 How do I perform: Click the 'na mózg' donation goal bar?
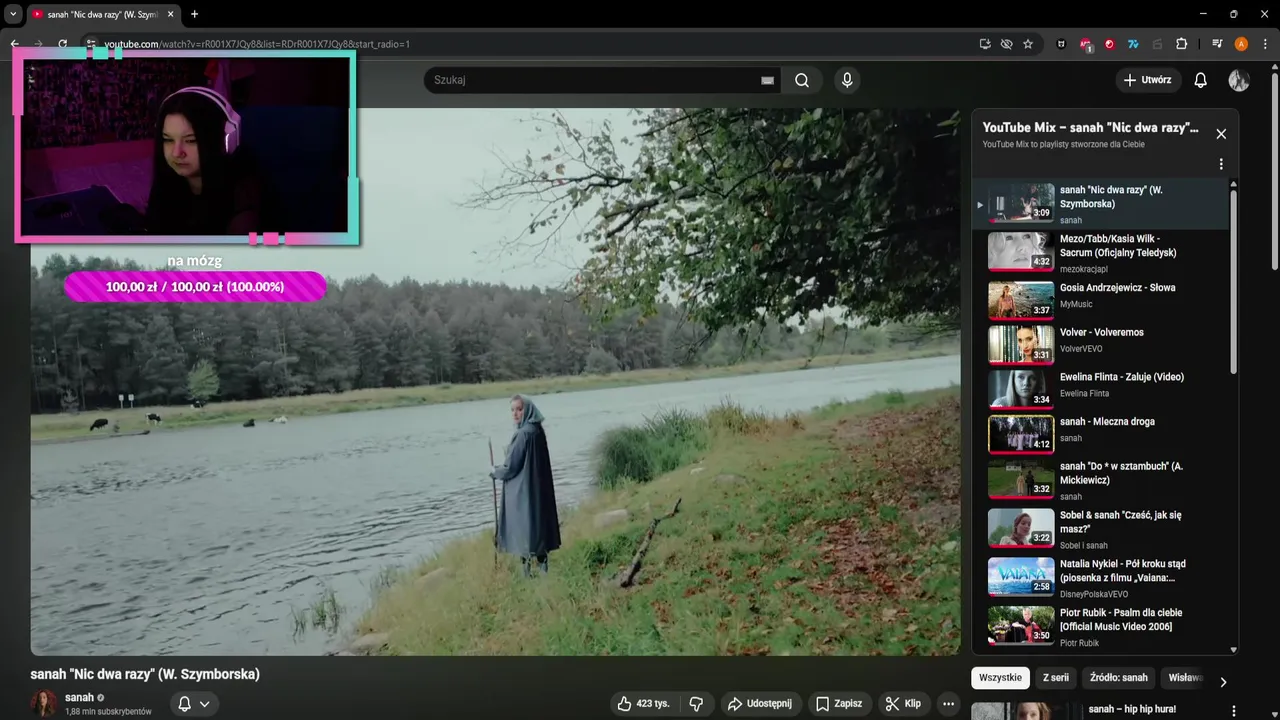pyautogui.click(x=195, y=287)
